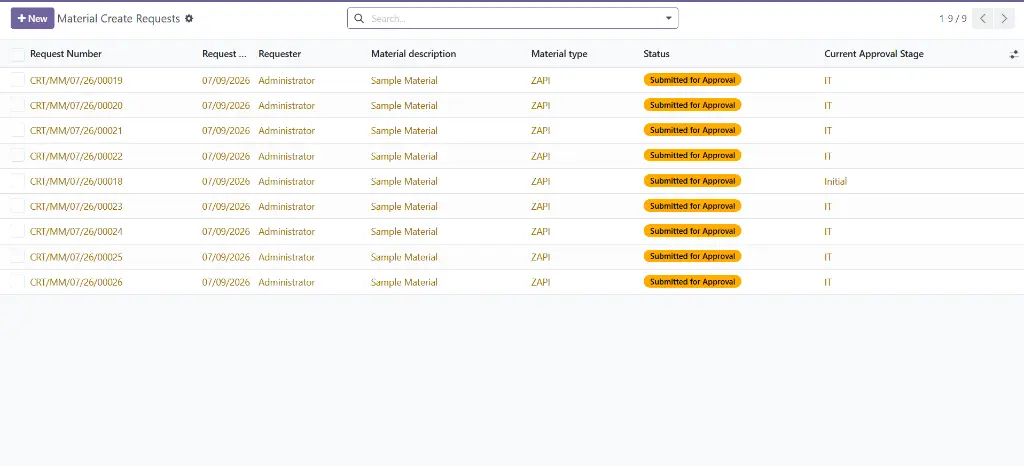Click Material Create Requests breadcrumb title
This screenshot has height=466, width=1024.
tap(118, 18)
